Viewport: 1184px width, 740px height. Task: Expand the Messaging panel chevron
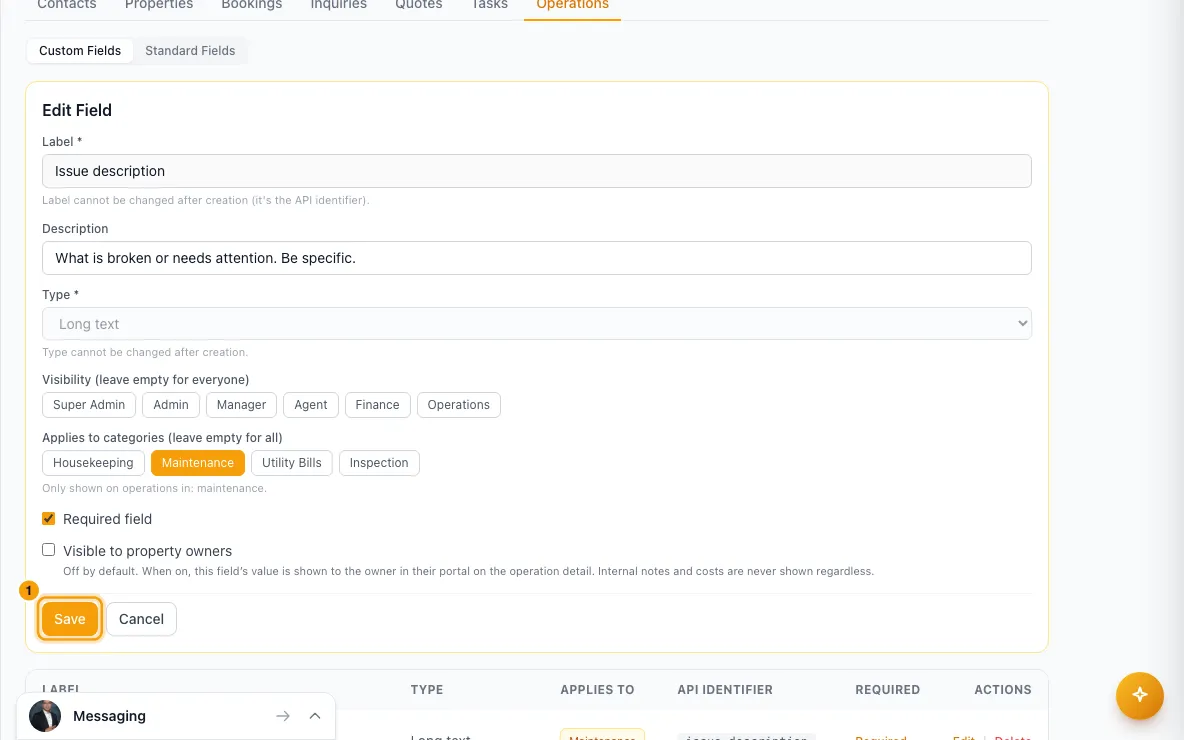click(315, 716)
